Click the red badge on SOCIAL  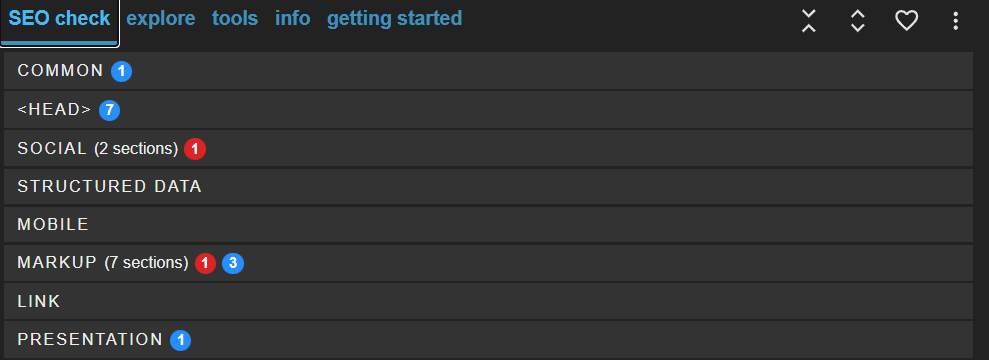(195, 149)
